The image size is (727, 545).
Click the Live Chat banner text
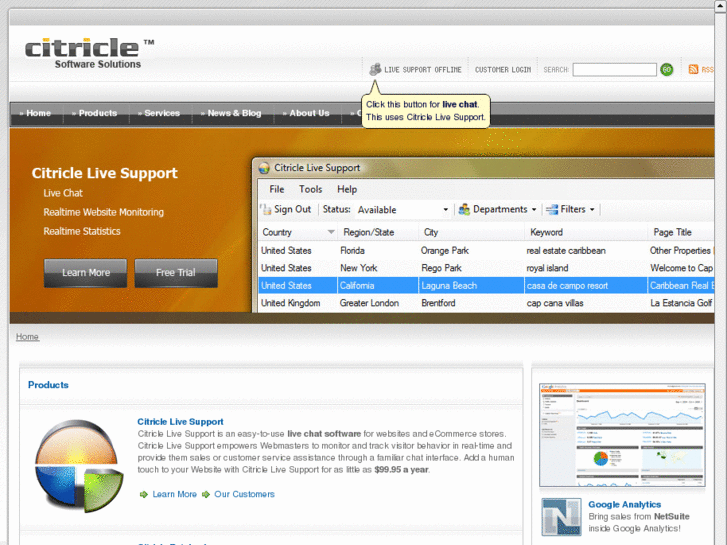[63, 193]
